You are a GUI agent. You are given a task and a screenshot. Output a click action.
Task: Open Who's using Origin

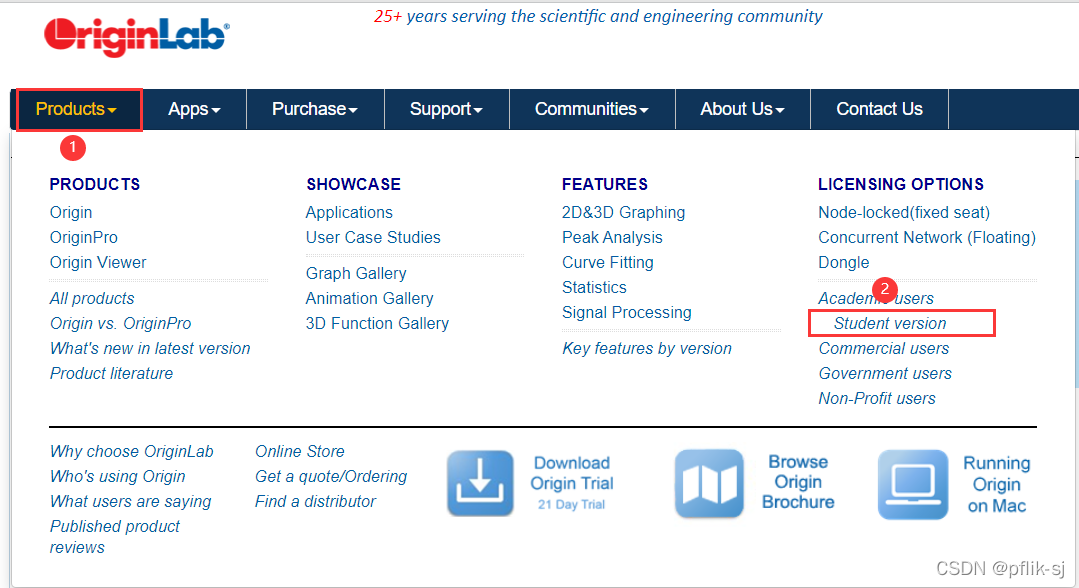[x=118, y=476]
